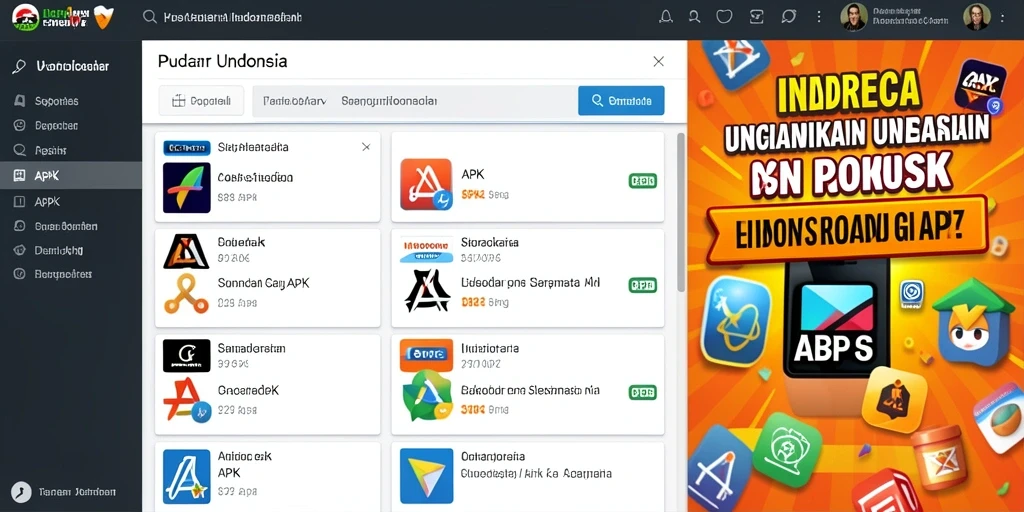1024x512 pixels.
Task: Close the Pudanr Undonsia dialog
Action: pyautogui.click(x=658, y=61)
